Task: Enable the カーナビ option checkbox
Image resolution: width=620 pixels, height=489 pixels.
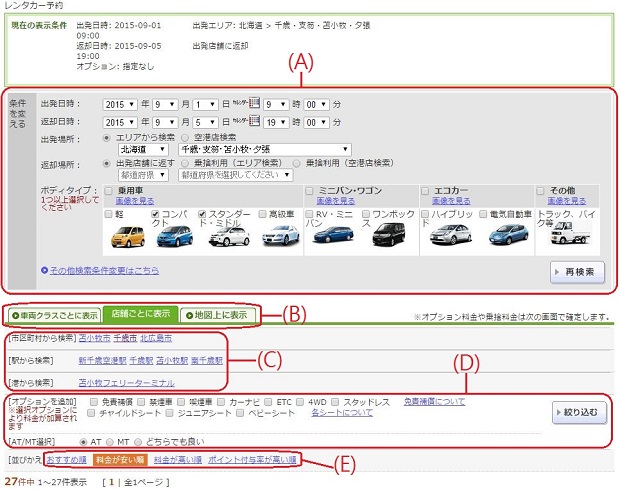Action: 221,402
